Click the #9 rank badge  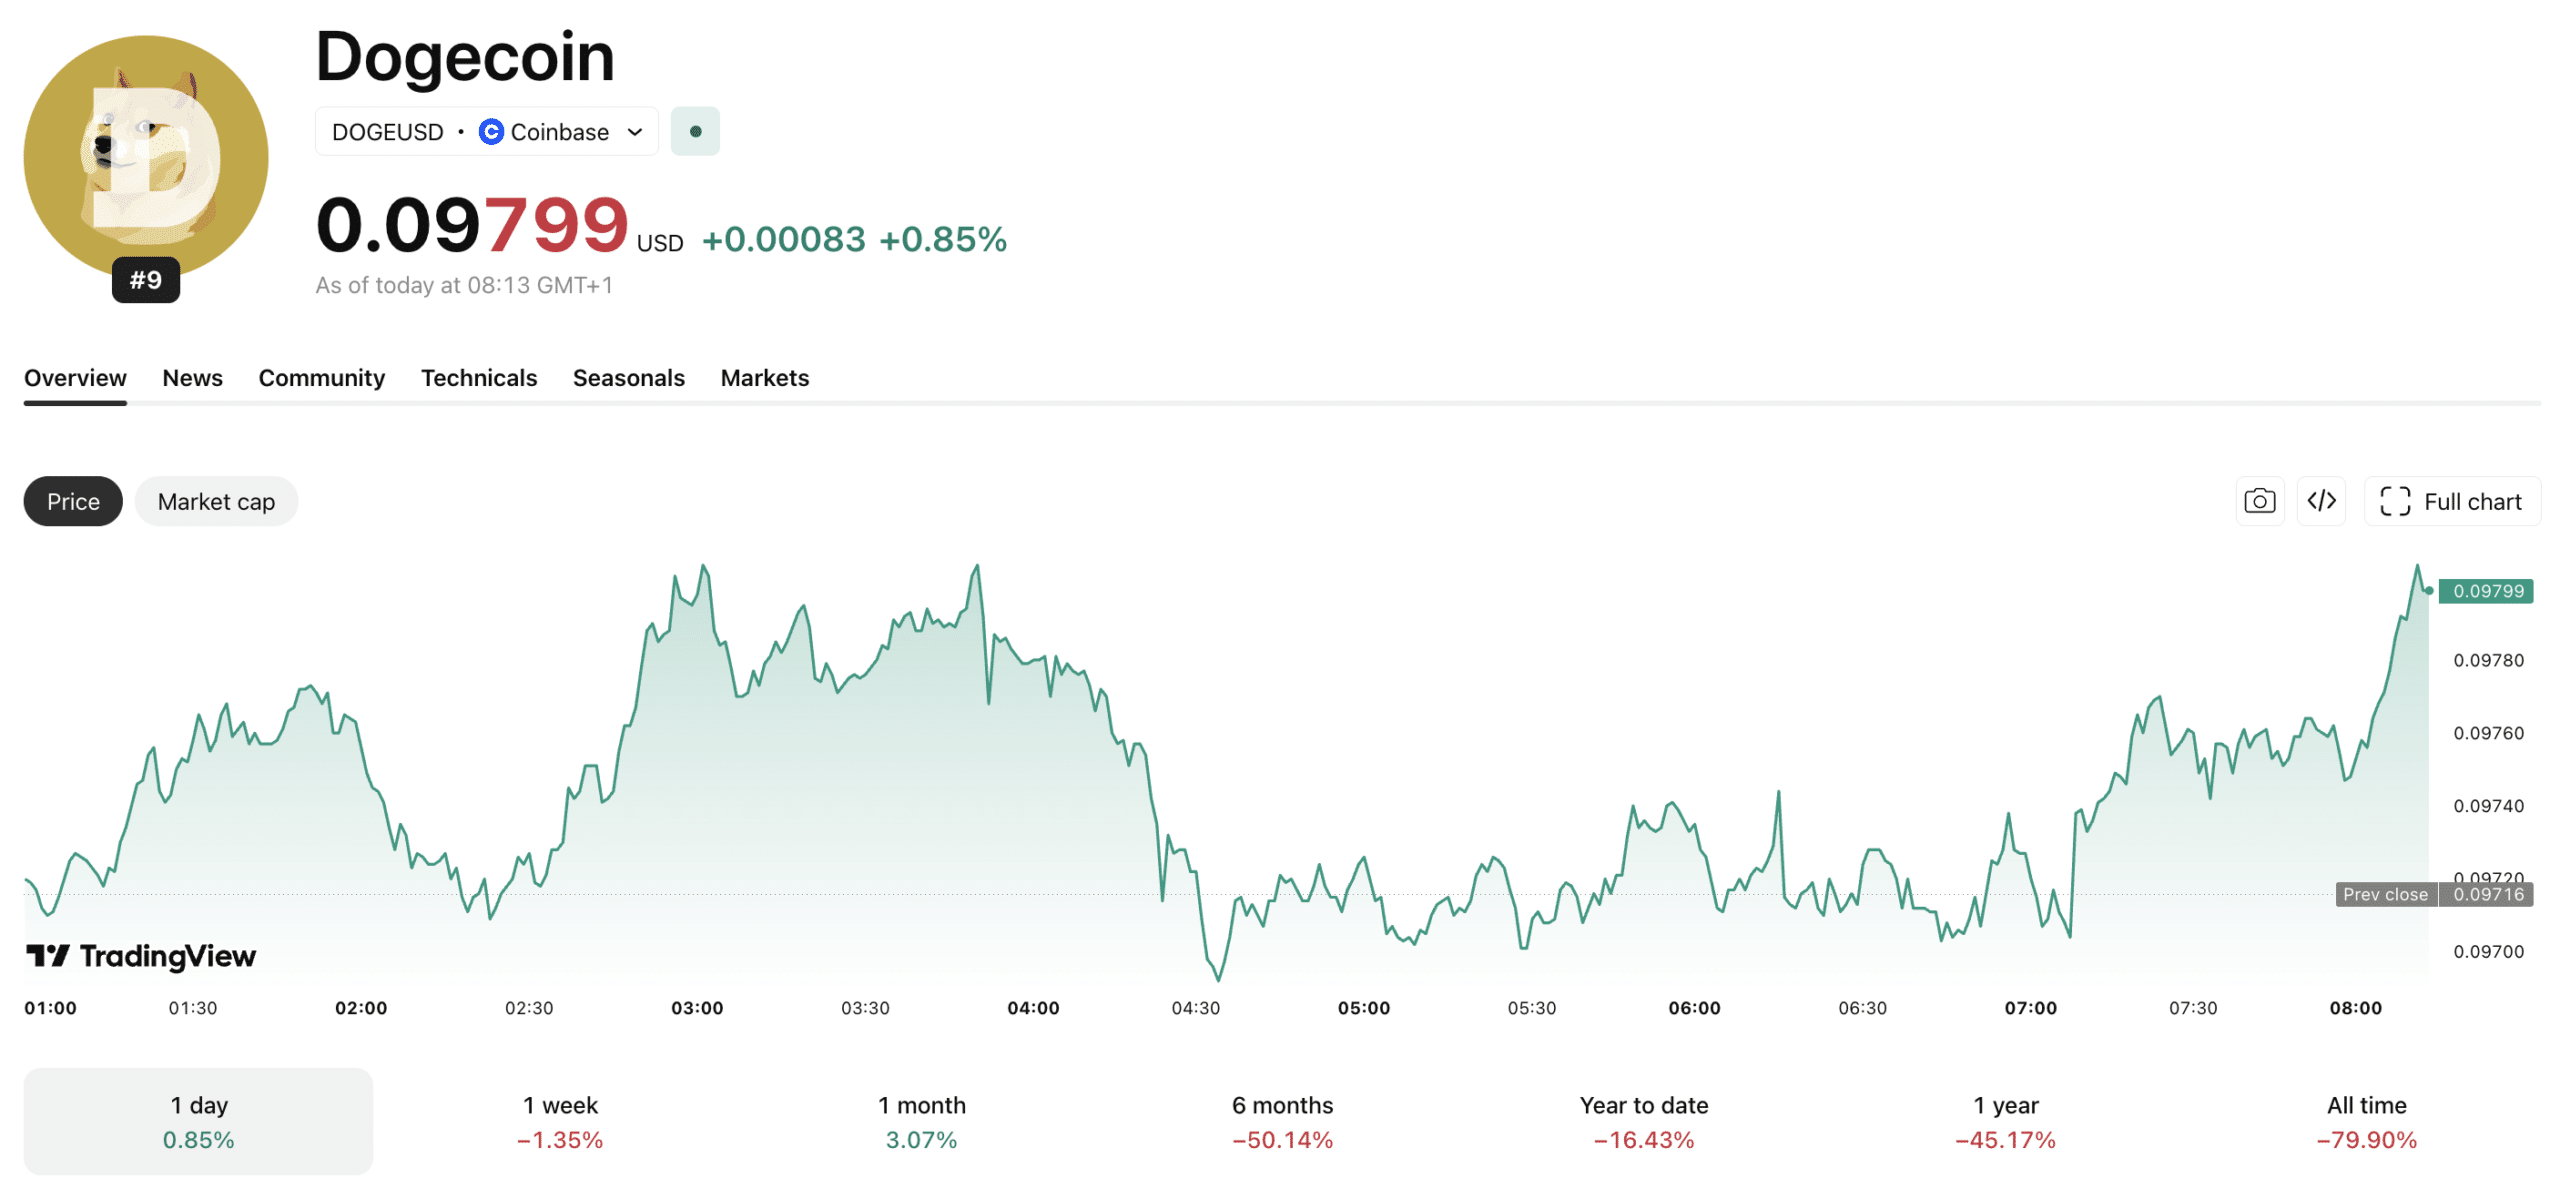click(x=145, y=281)
